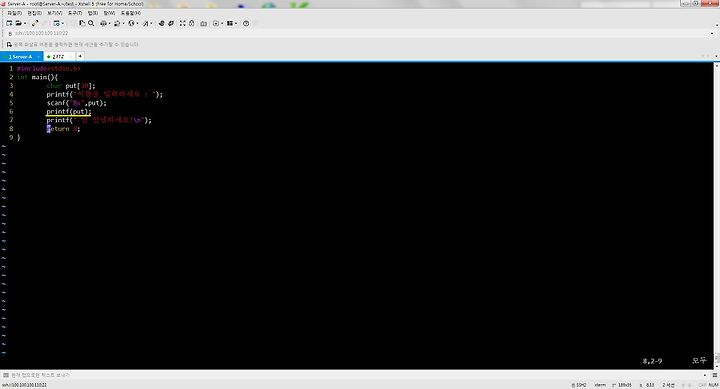Open the session Properties icon

[56, 23]
